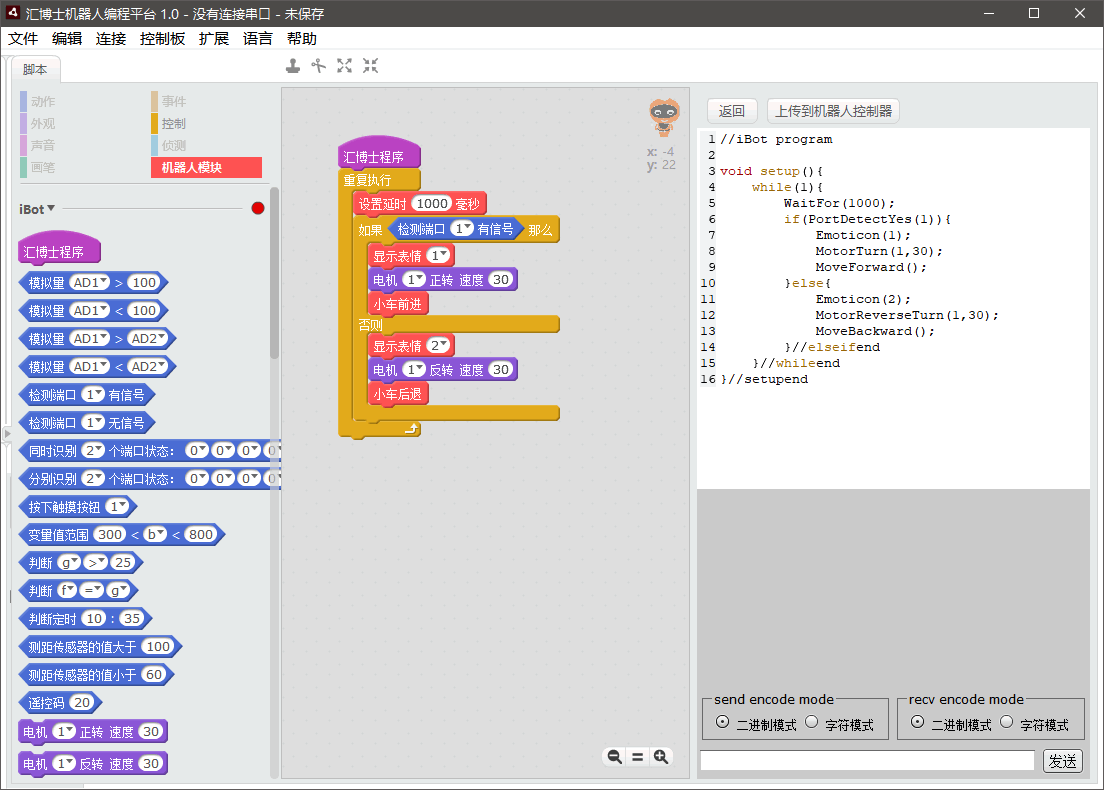
Task: Click the shrink sprite icon
Action: [371, 66]
